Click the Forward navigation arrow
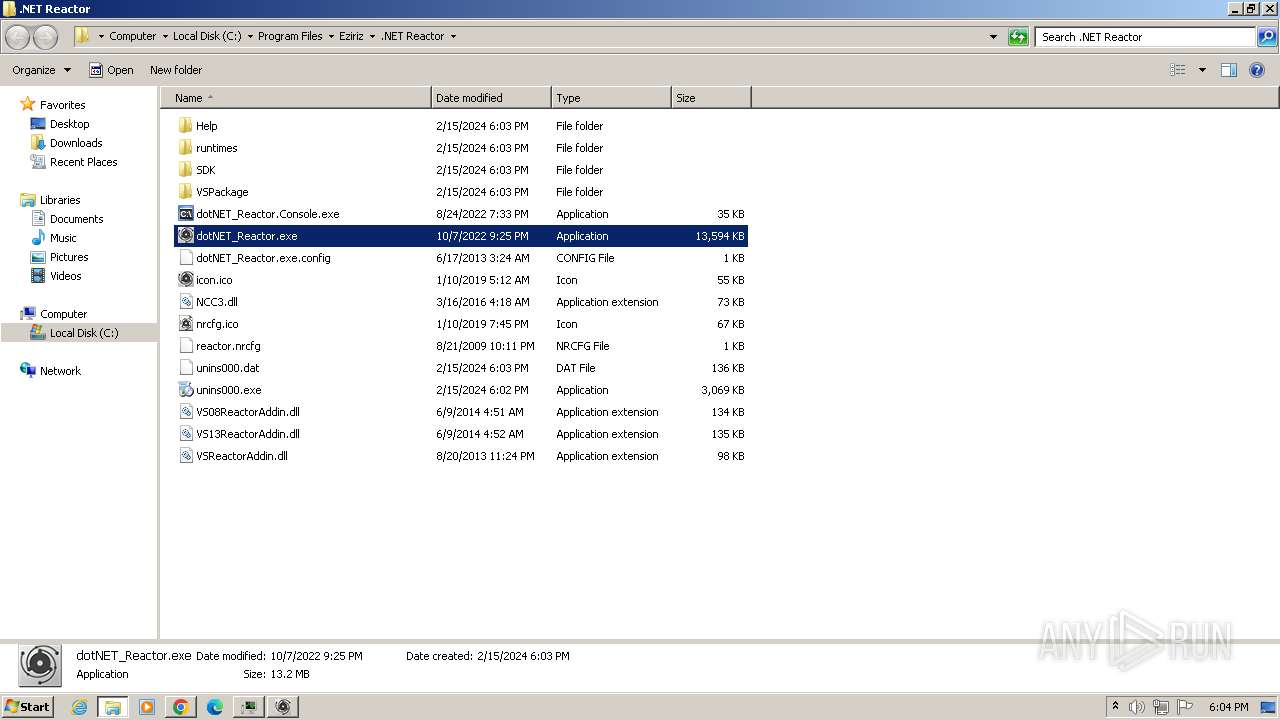 [46, 37]
